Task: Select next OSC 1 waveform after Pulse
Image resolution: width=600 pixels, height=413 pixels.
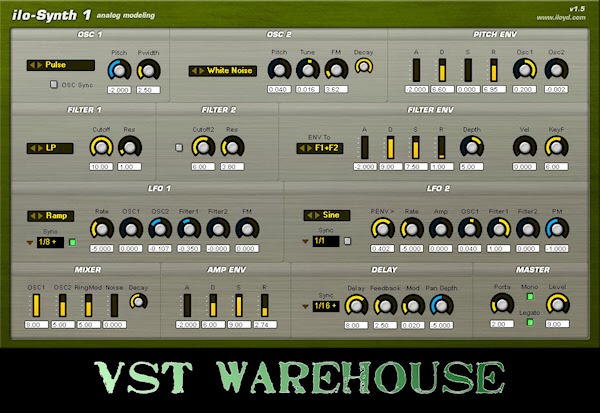Action: coord(40,65)
